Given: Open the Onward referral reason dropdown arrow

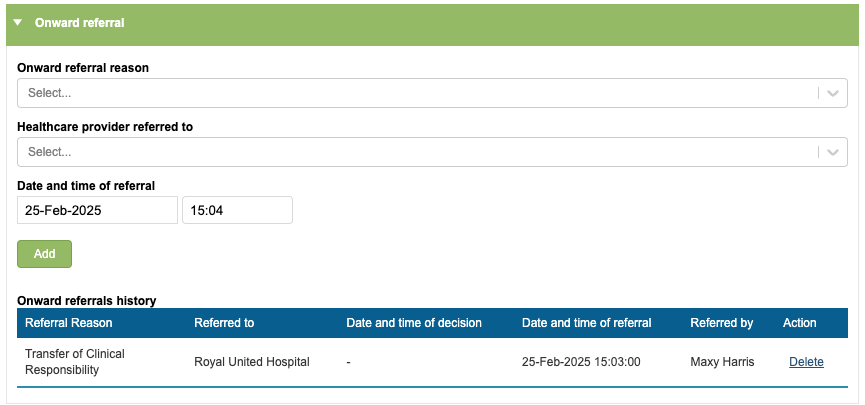Looking at the screenshot, I should coord(832,93).
